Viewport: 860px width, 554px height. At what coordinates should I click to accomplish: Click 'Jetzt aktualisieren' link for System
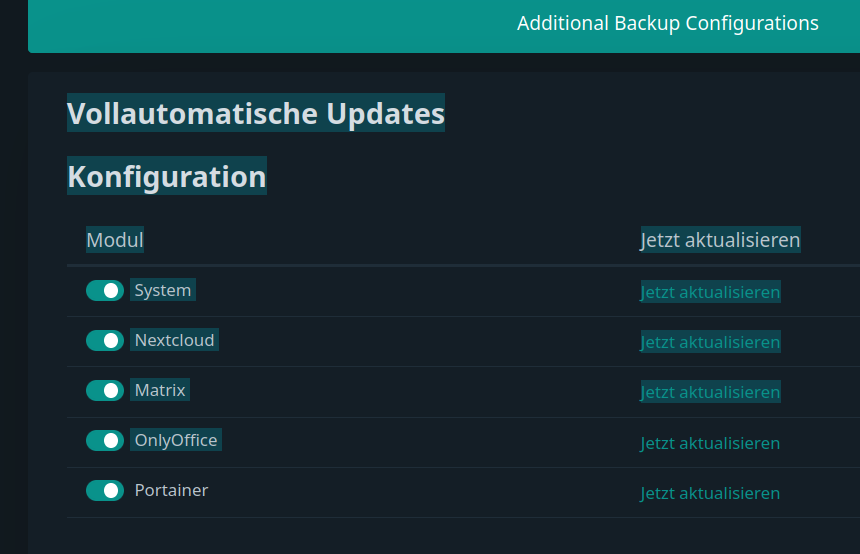pyautogui.click(x=710, y=292)
